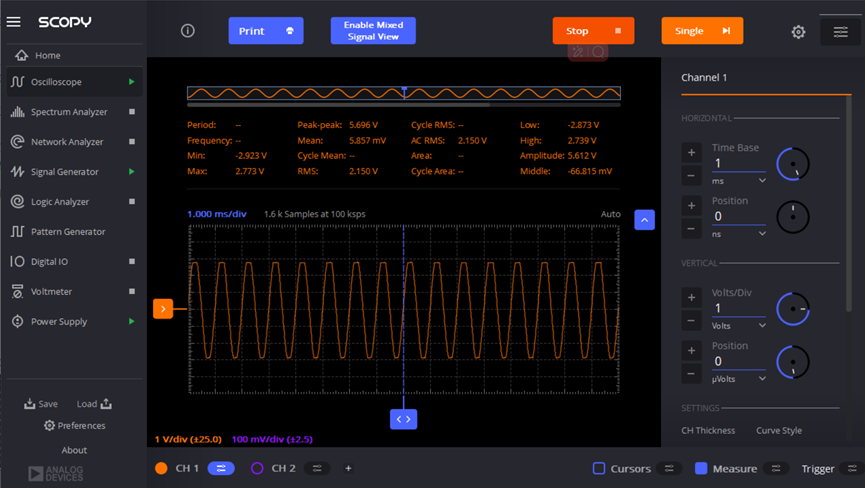Decrease horizontal Position with minus button
The width and height of the screenshot is (865, 488).
click(691, 229)
